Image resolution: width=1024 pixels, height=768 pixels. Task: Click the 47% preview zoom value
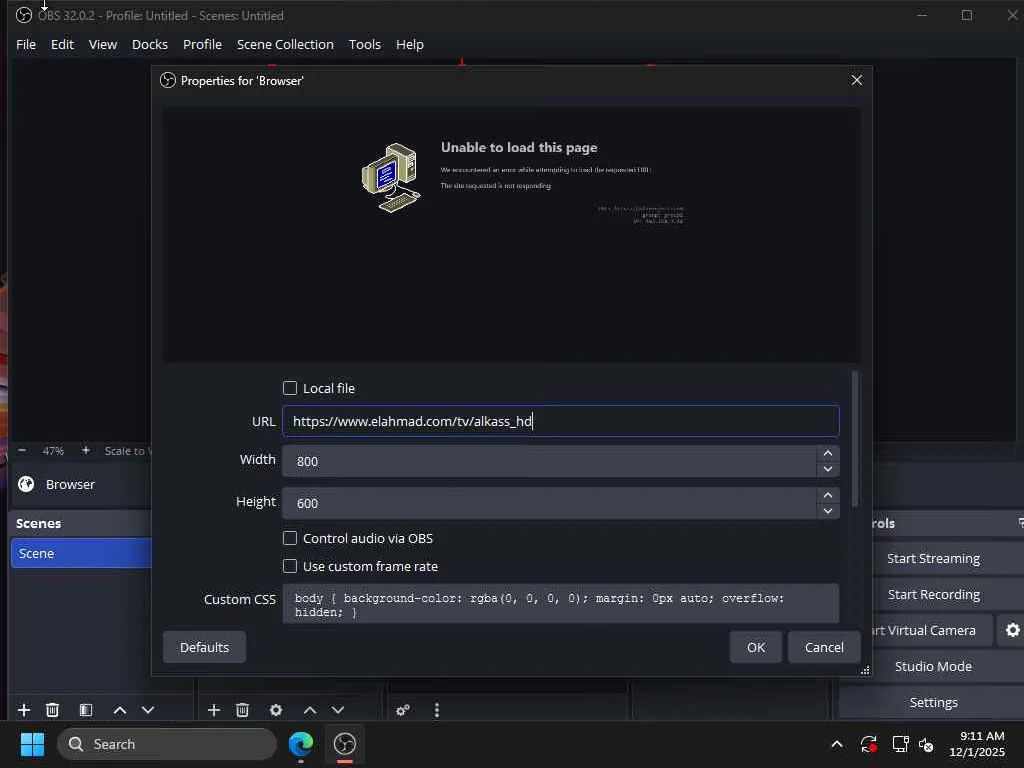53,451
